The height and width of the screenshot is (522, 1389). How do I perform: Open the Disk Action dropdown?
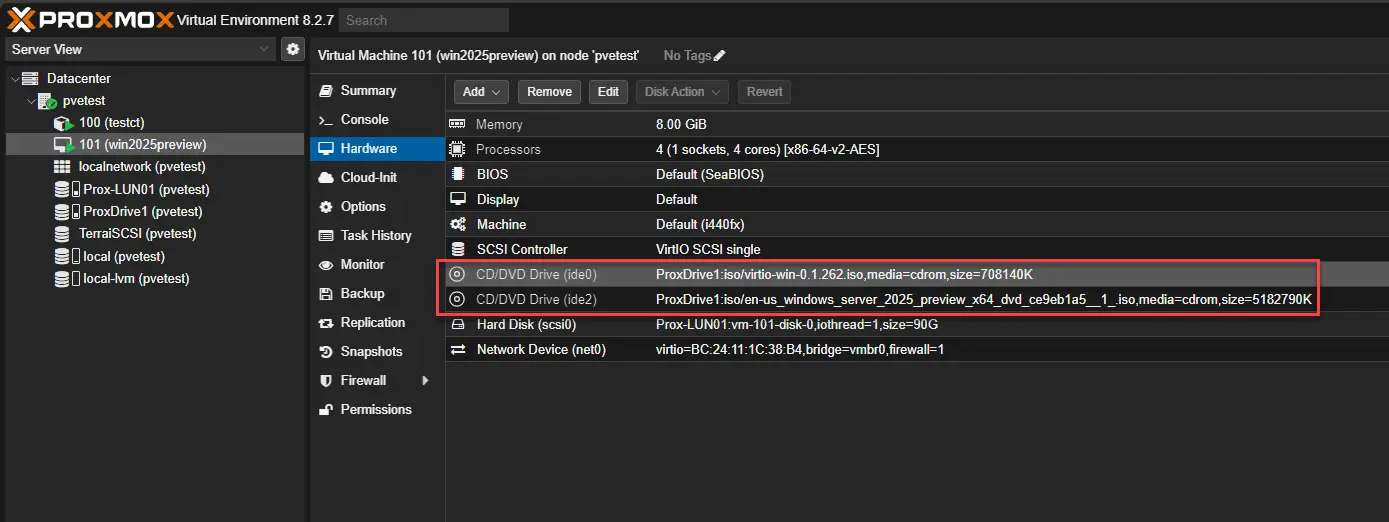coord(682,91)
